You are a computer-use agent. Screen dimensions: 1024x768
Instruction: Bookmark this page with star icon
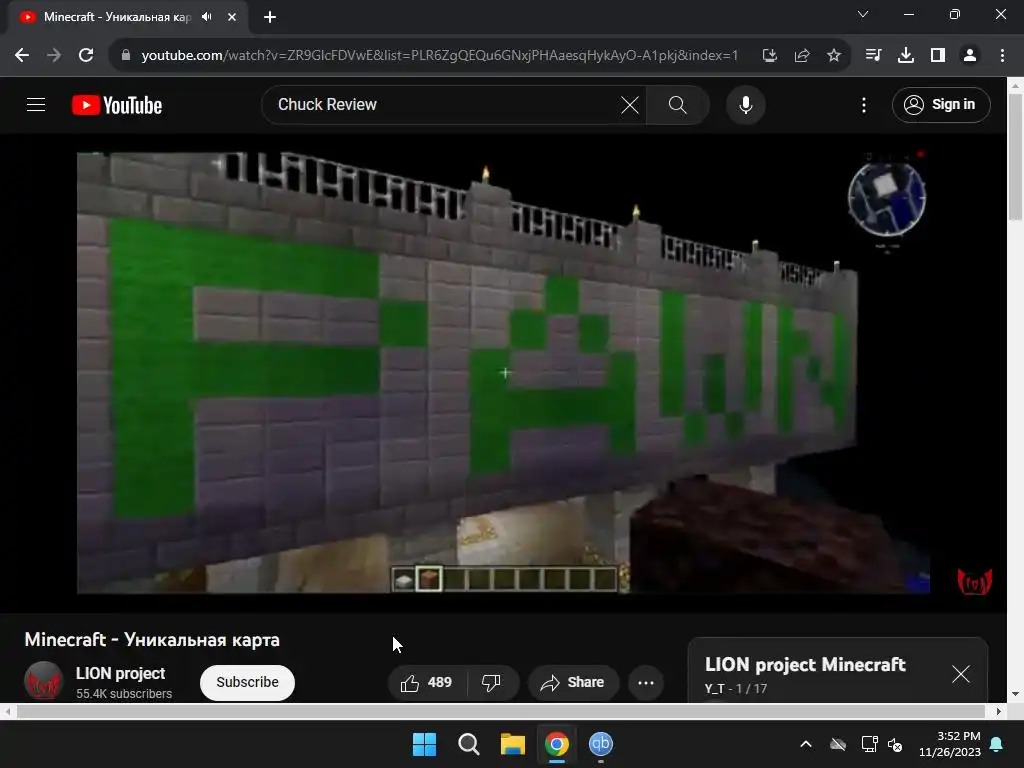(x=834, y=55)
